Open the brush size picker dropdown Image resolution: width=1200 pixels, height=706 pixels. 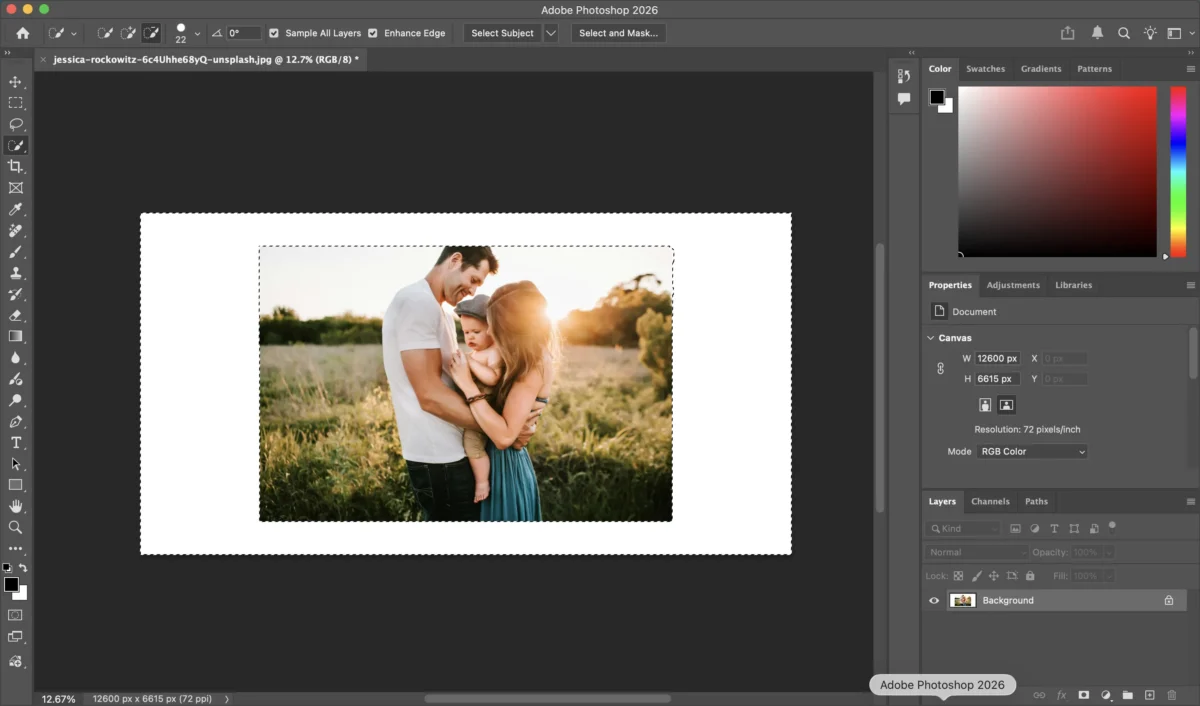197,33
